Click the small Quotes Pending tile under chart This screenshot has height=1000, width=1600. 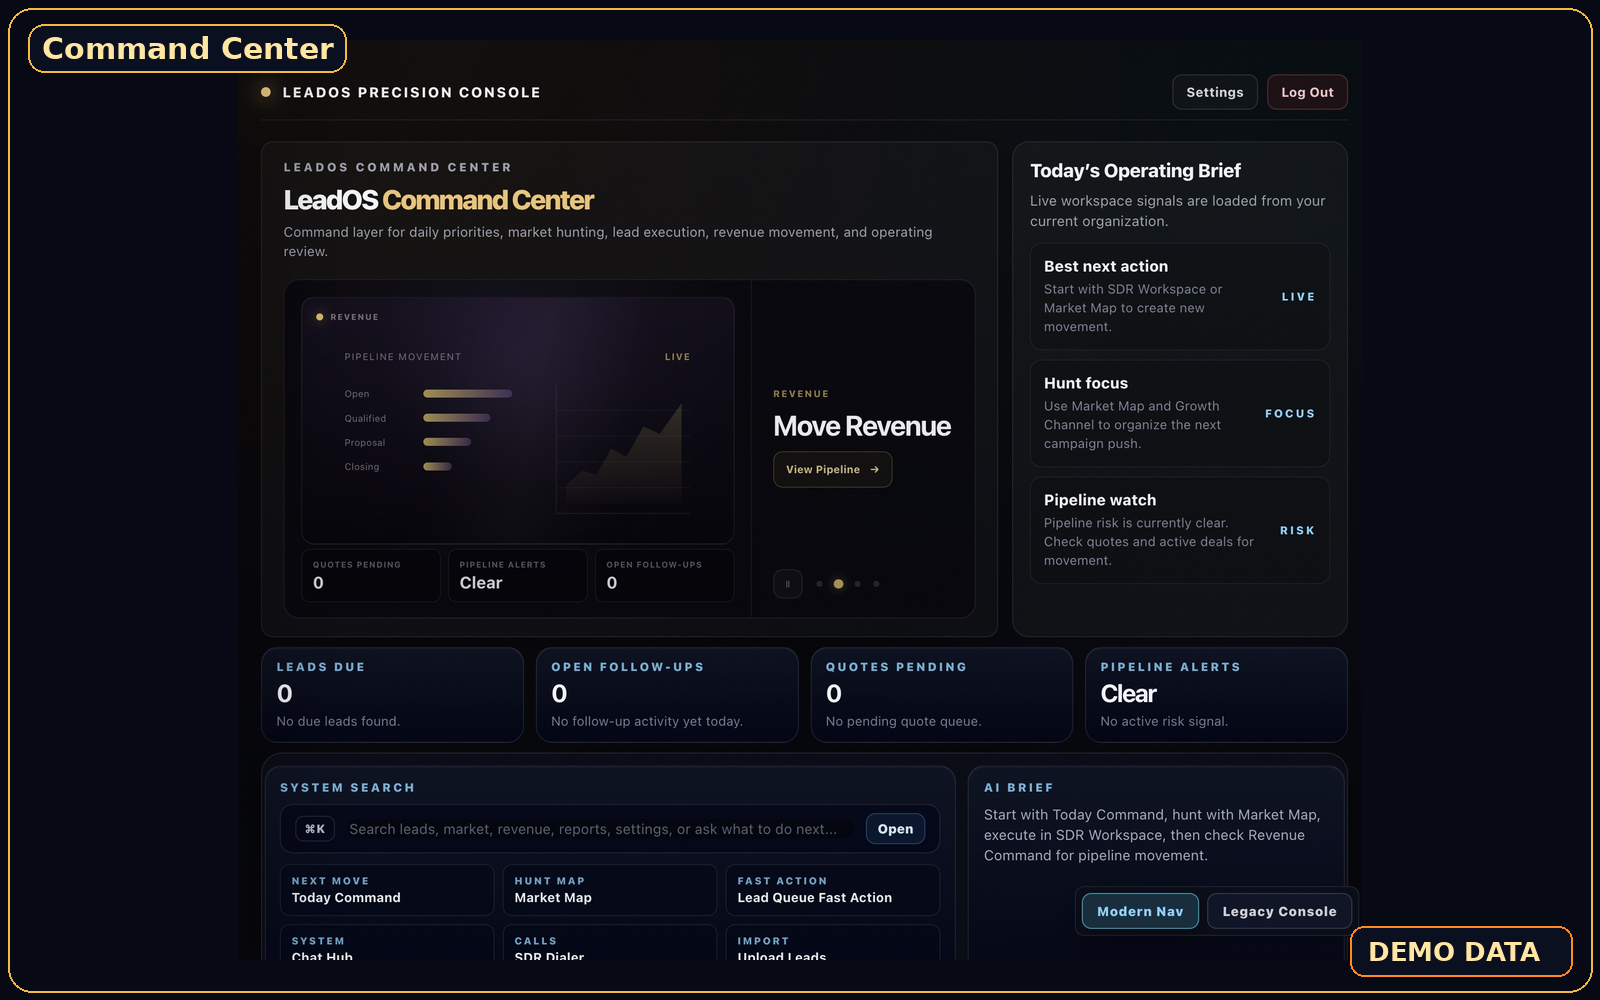pos(371,575)
